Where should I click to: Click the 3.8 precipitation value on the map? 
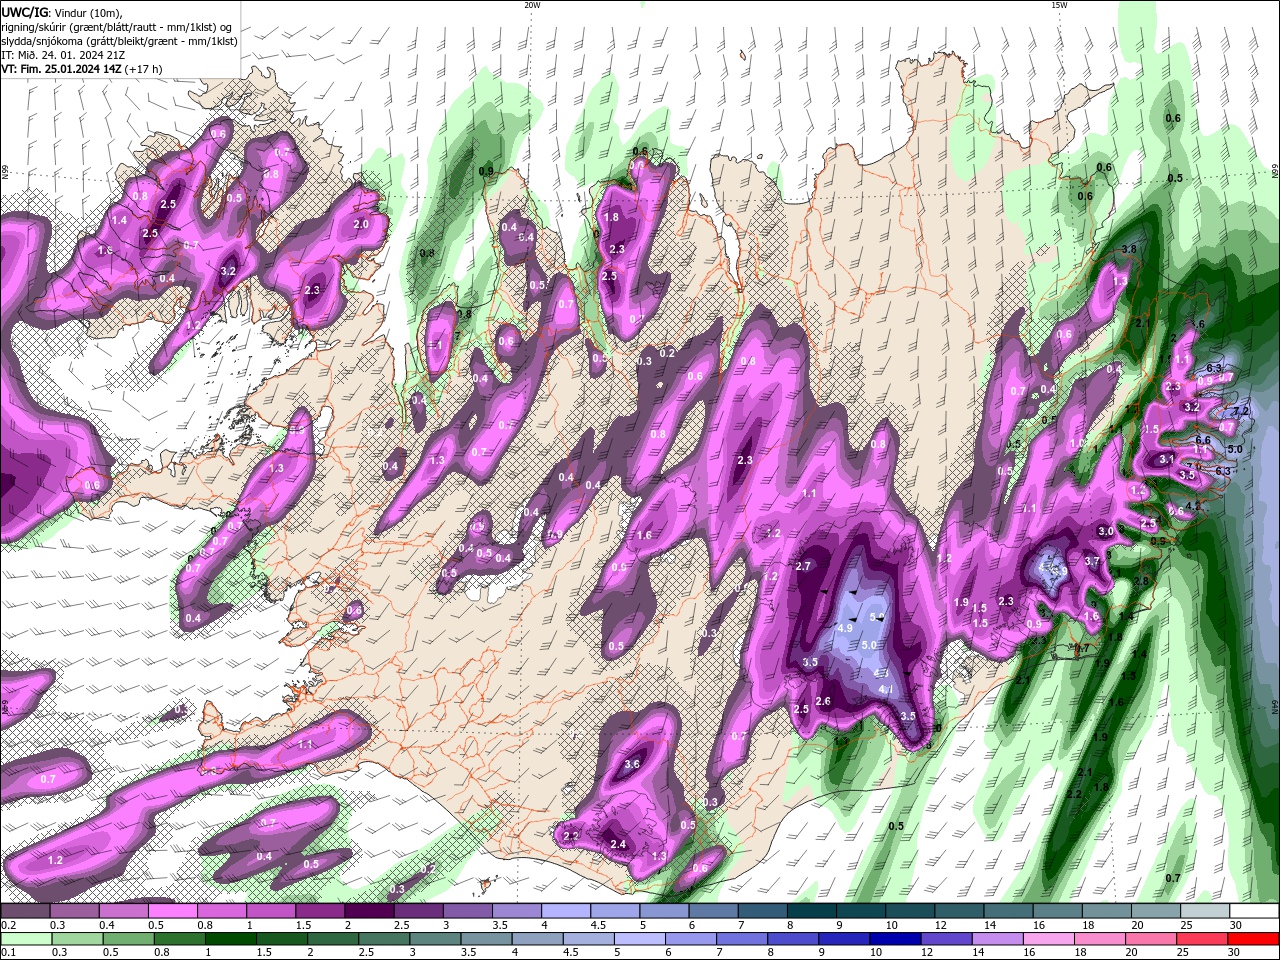(1129, 249)
